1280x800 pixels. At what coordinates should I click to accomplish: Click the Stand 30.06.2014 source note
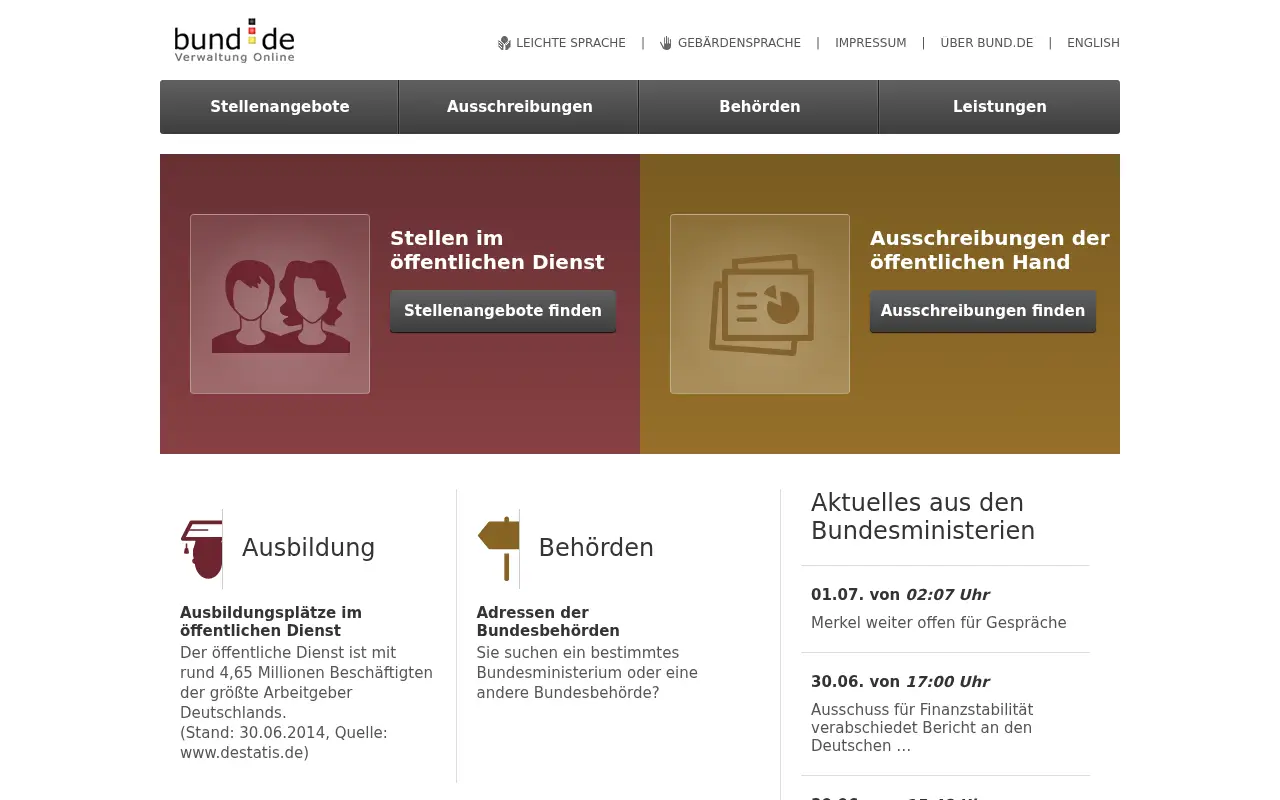point(283,743)
